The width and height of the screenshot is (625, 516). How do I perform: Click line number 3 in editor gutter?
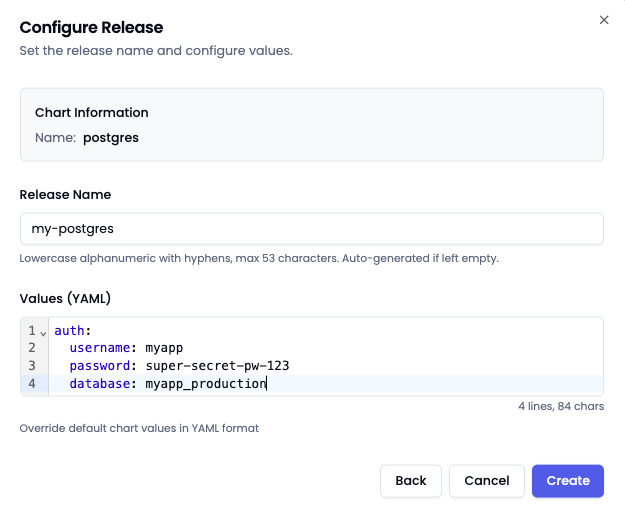[x=32, y=365]
